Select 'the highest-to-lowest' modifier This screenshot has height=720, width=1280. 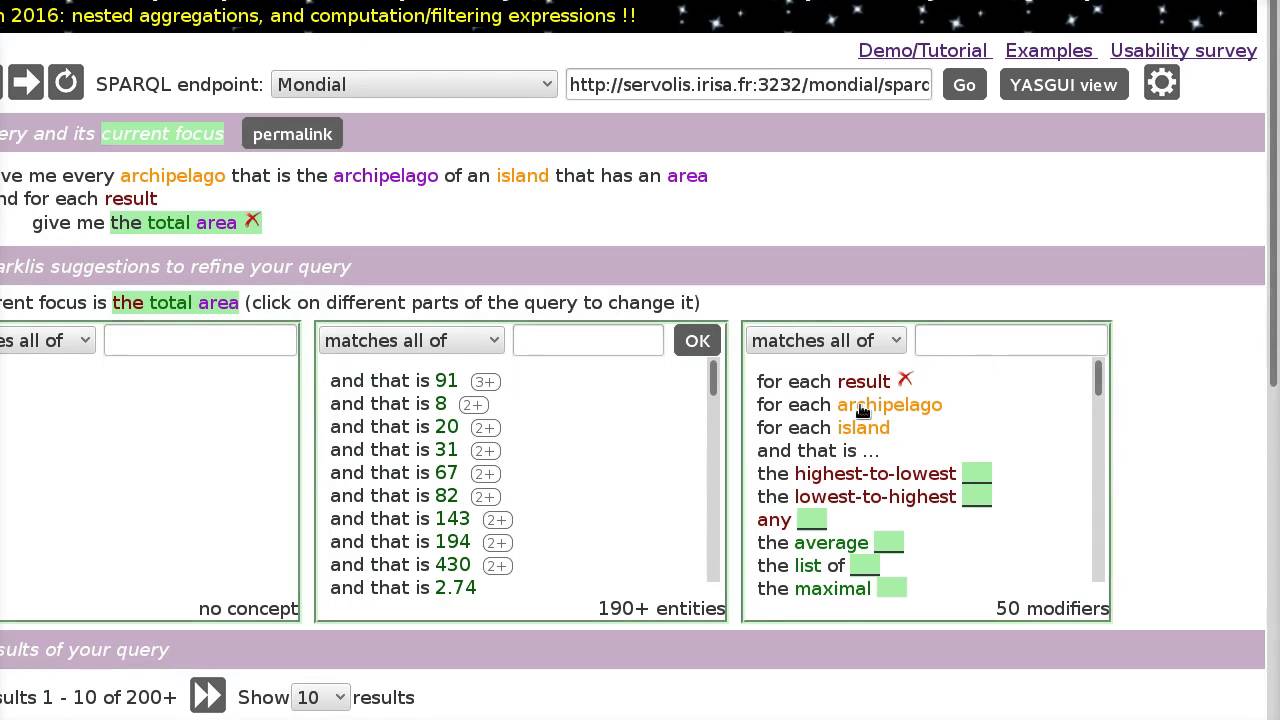(874, 473)
